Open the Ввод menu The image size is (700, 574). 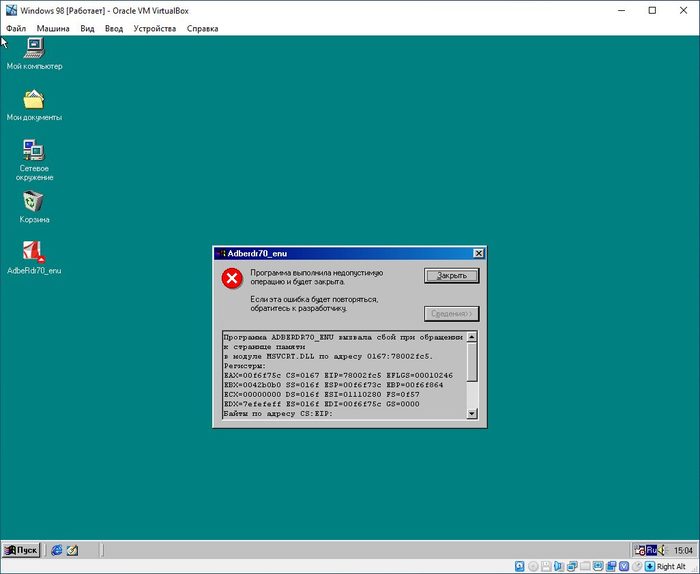(x=114, y=29)
